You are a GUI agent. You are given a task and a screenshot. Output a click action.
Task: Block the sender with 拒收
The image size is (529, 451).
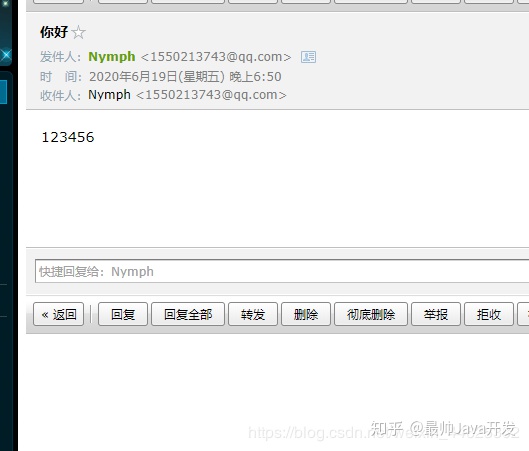(x=489, y=314)
